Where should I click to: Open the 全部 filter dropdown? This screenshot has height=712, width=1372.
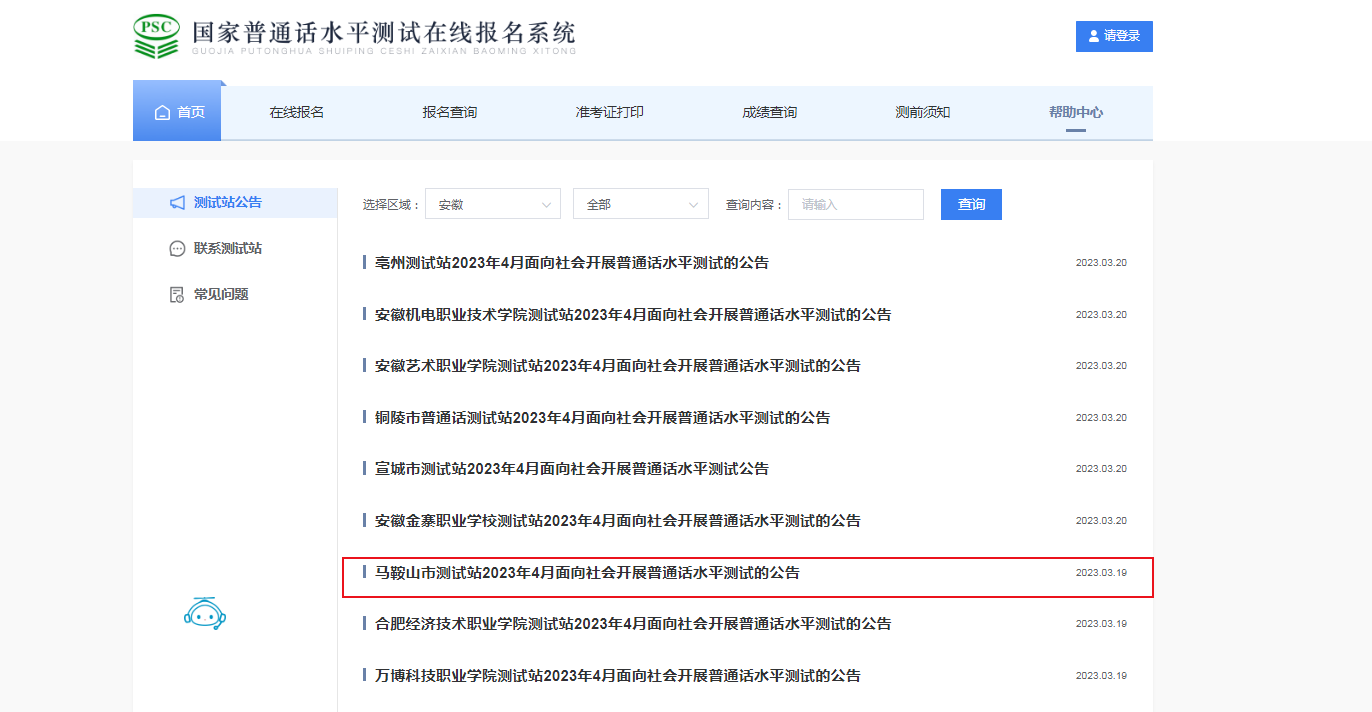pyautogui.click(x=640, y=204)
